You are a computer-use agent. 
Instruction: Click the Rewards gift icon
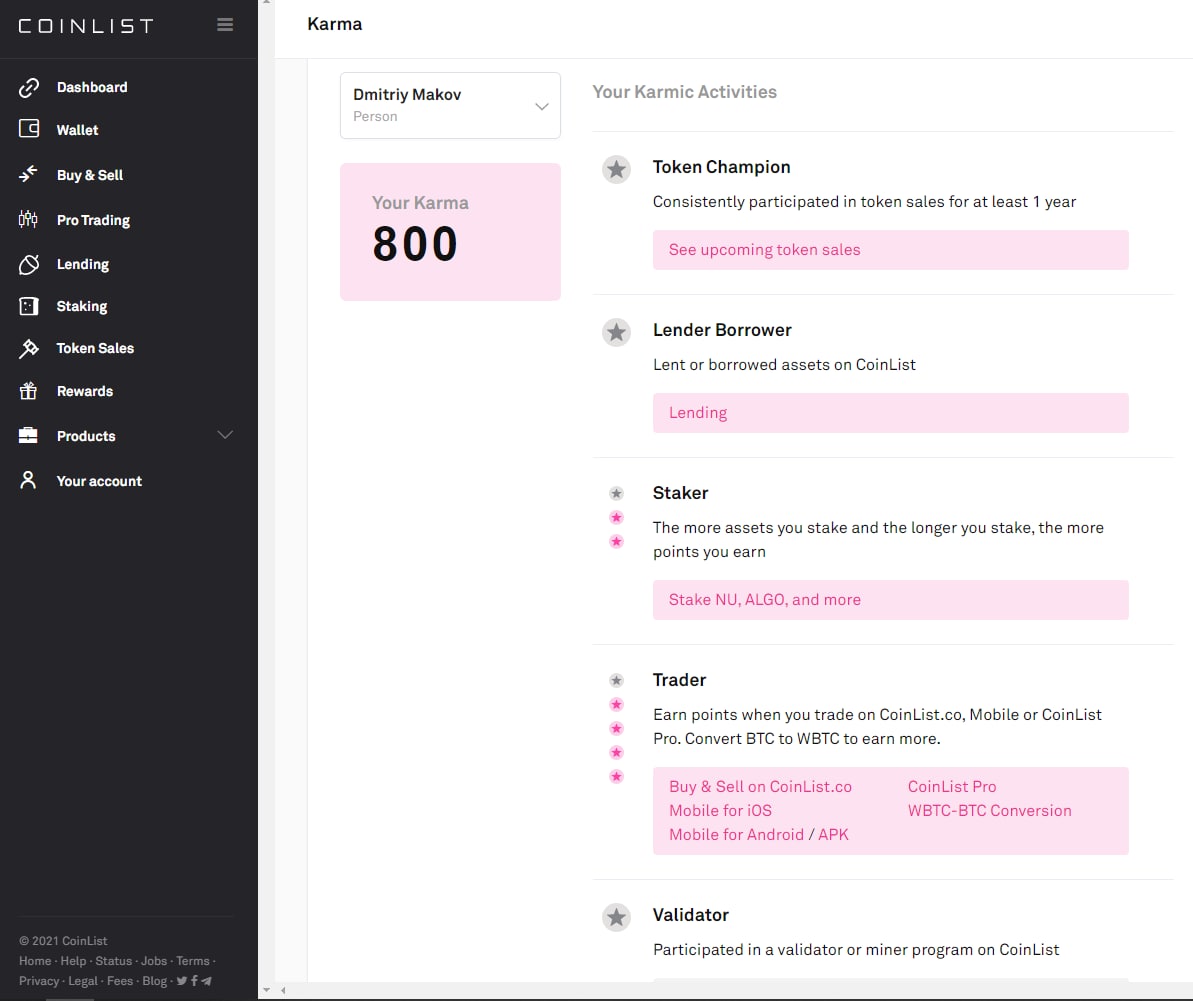click(x=28, y=391)
